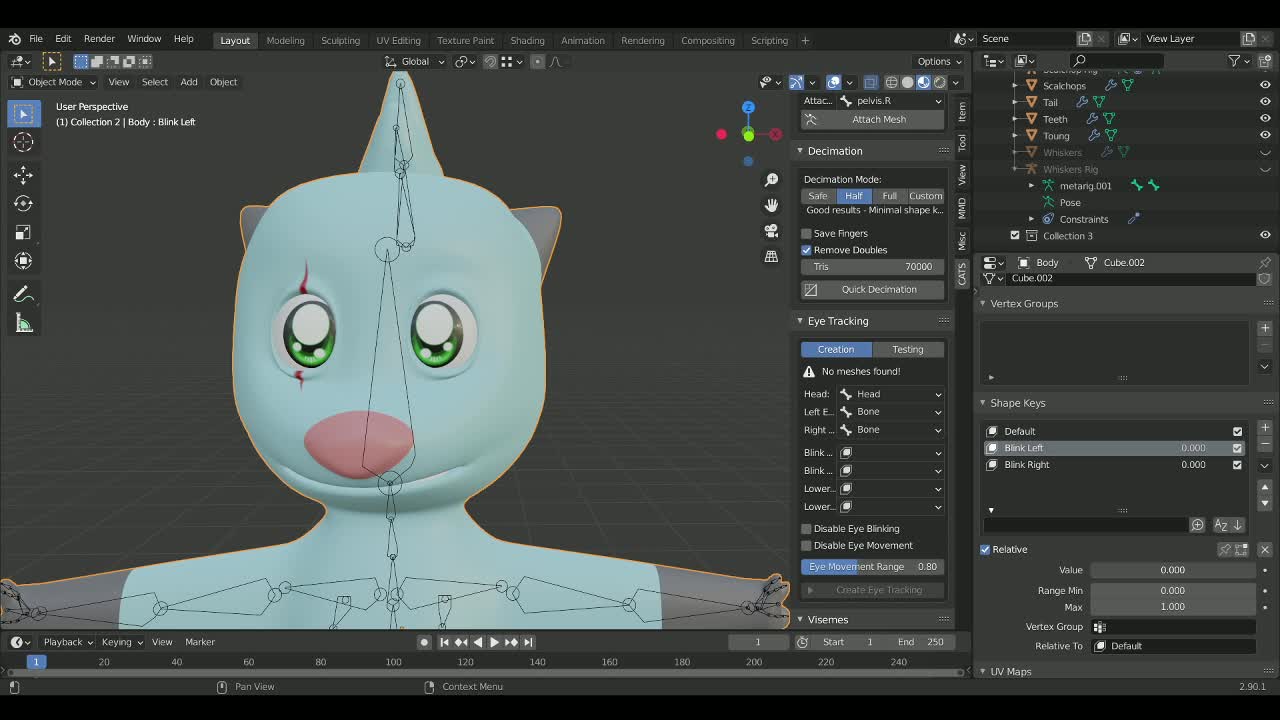1280x720 pixels.
Task: Select the Rotate tool
Action: click(x=23, y=203)
